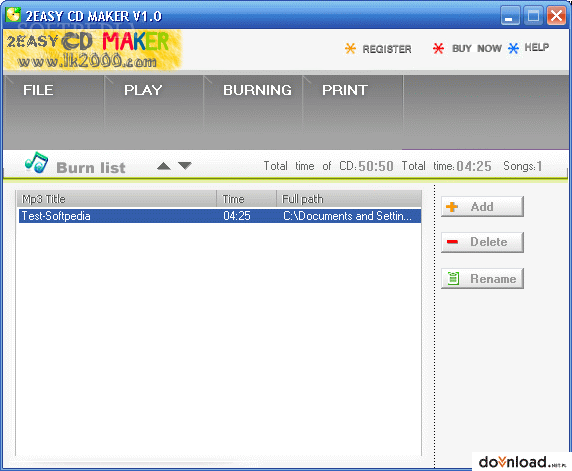Click the app icon in the title bar
Viewport: 572px width, 471px height.
[13, 15]
